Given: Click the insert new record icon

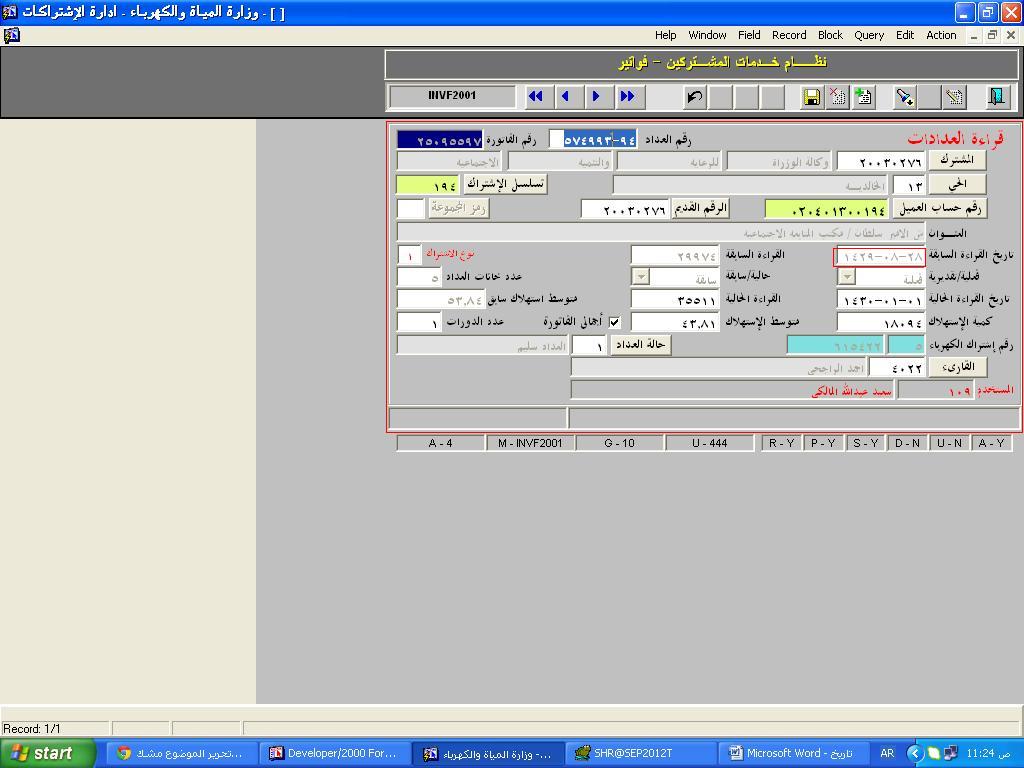Looking at the screenshot, I should pos(863,97).
